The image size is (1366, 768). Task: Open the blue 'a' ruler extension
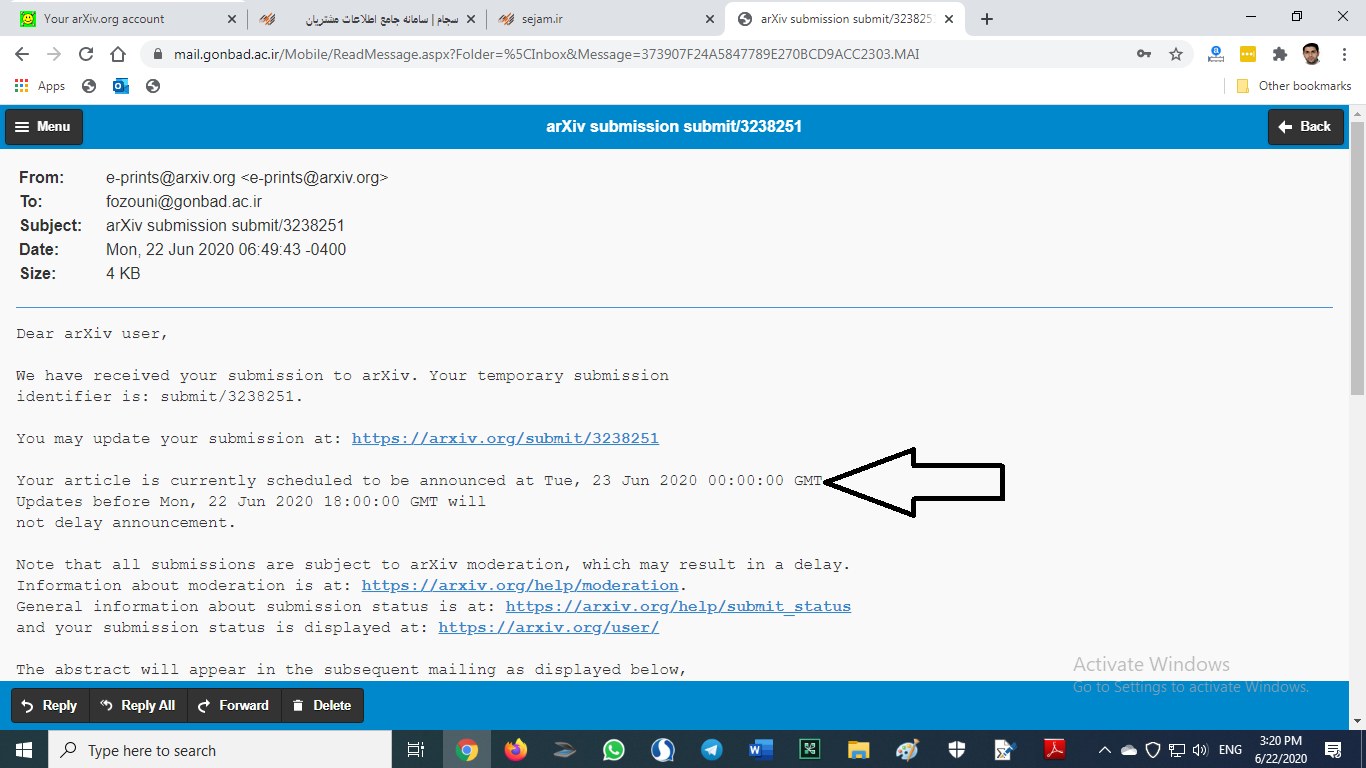pos(1216,54)
